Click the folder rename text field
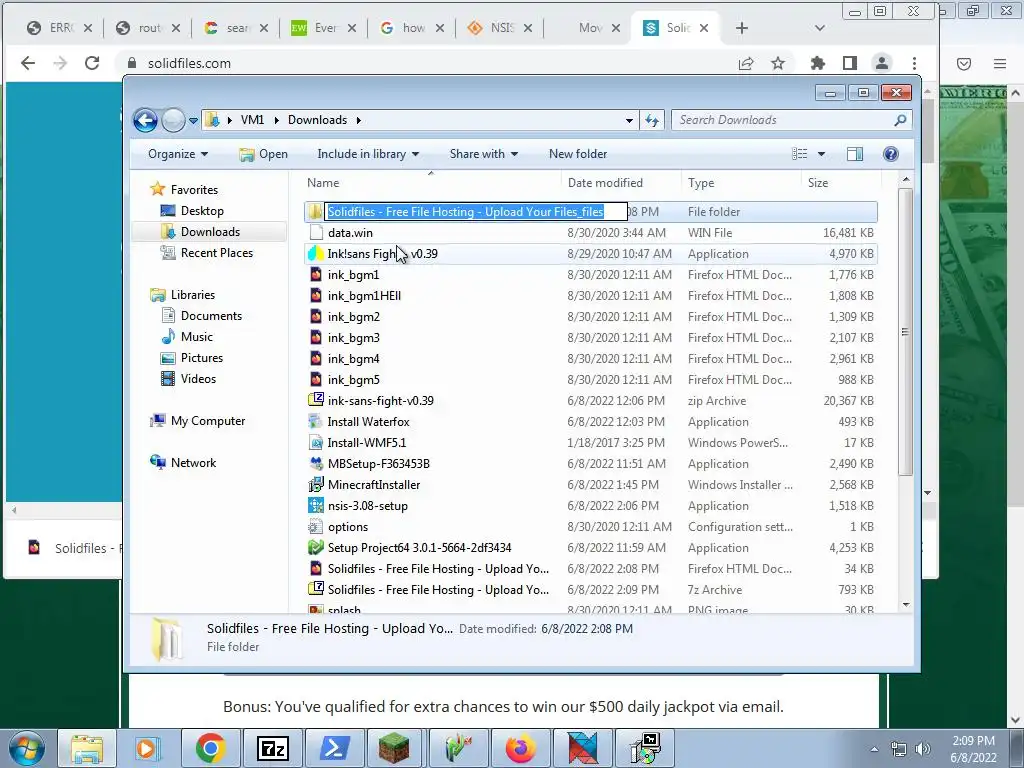Viewport: 1024px width, 768px height. [477, 212]
